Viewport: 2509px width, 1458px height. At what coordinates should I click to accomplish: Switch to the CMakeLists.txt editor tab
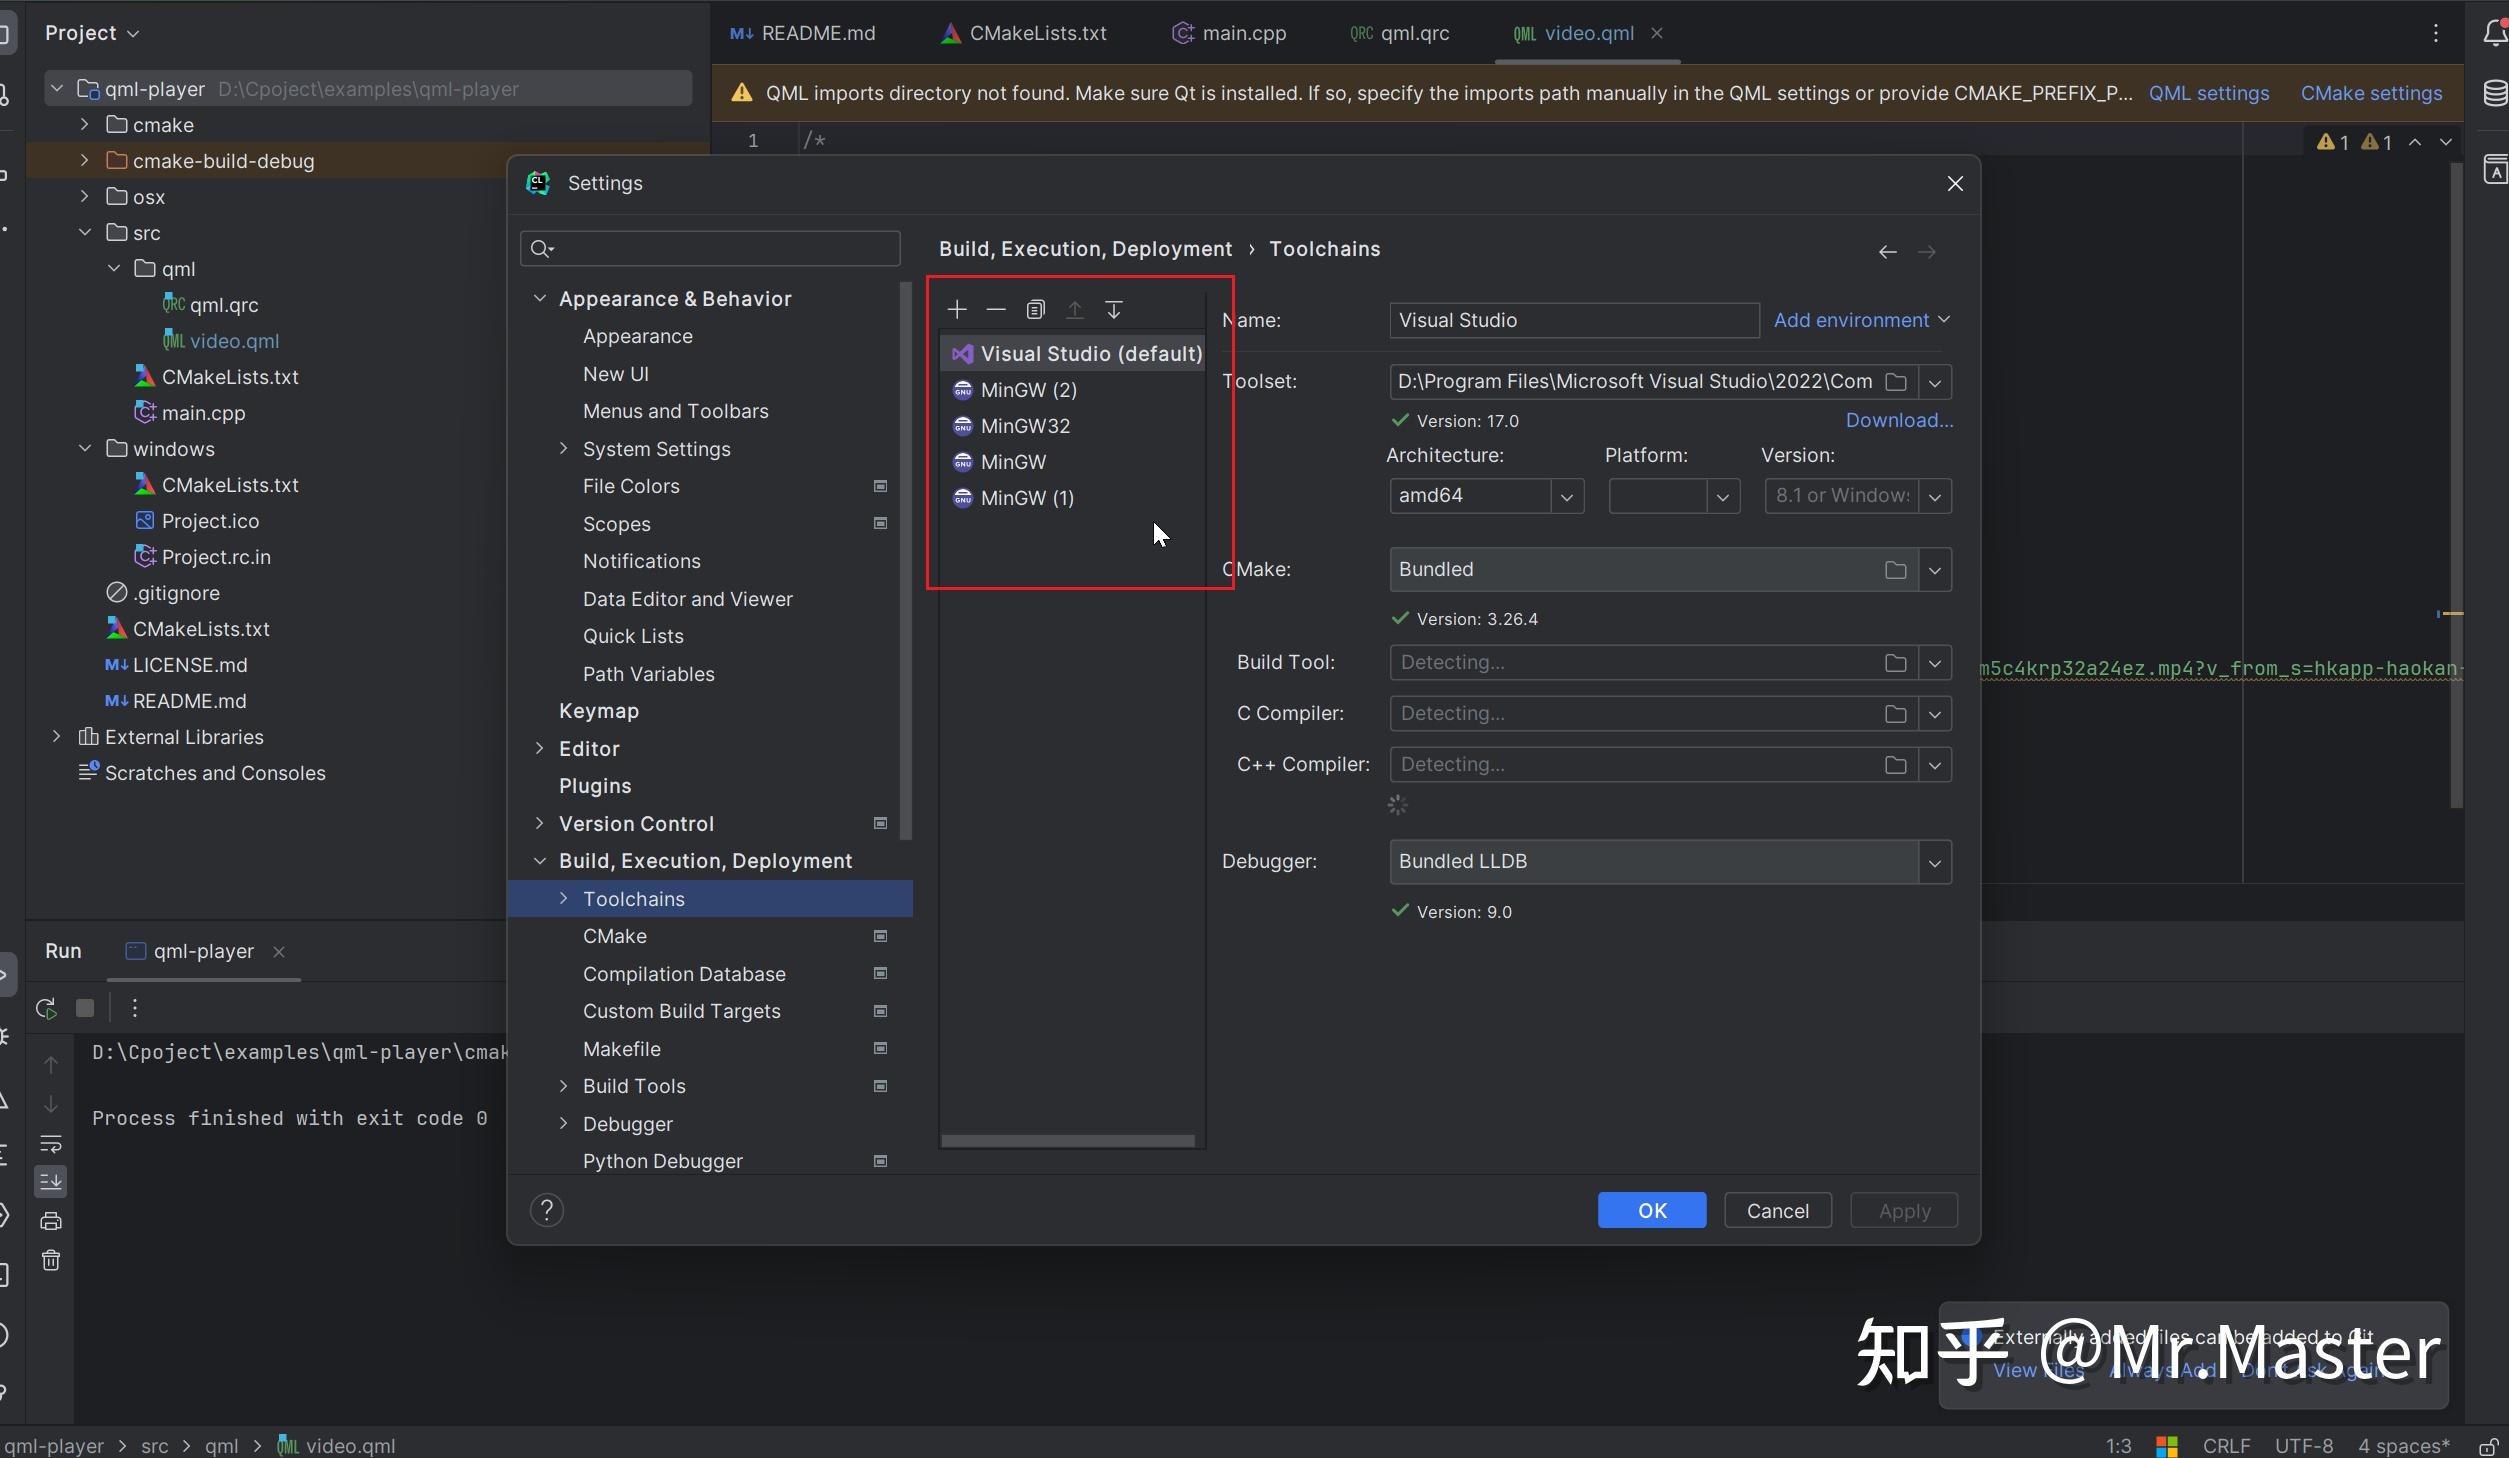coord(1038,32)
